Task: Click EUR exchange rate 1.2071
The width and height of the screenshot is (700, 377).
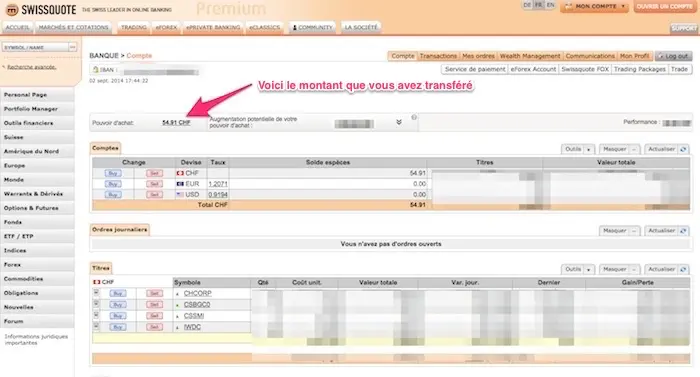Action: [218, 184]
